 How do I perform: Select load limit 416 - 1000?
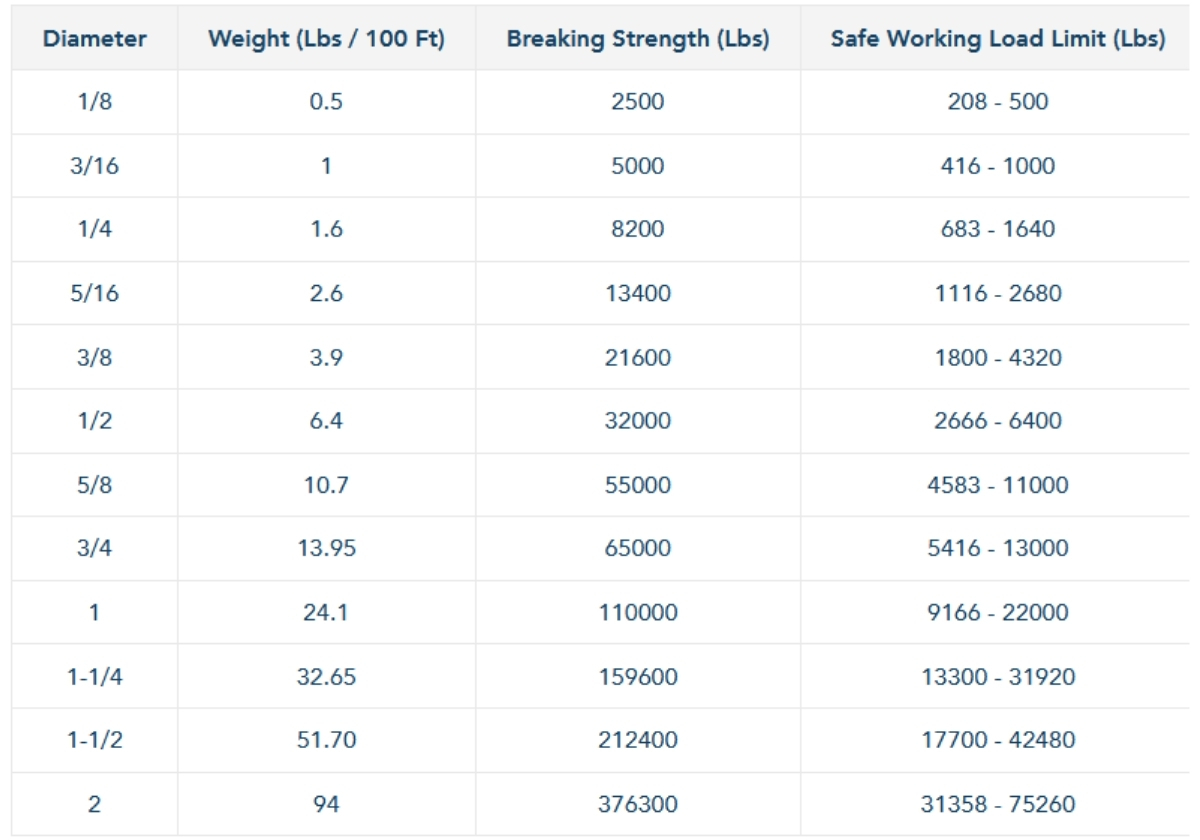pyautogui.click(x=997, y=165)
